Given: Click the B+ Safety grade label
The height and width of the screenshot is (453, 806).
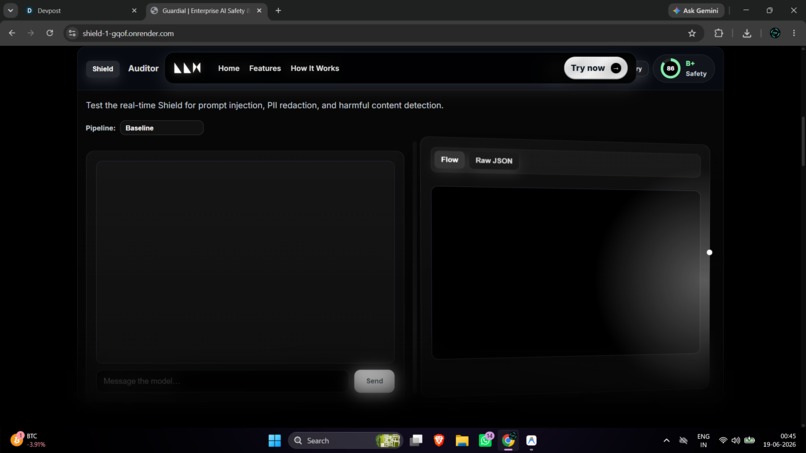Looking at the screenshot, I should [696, 68].
